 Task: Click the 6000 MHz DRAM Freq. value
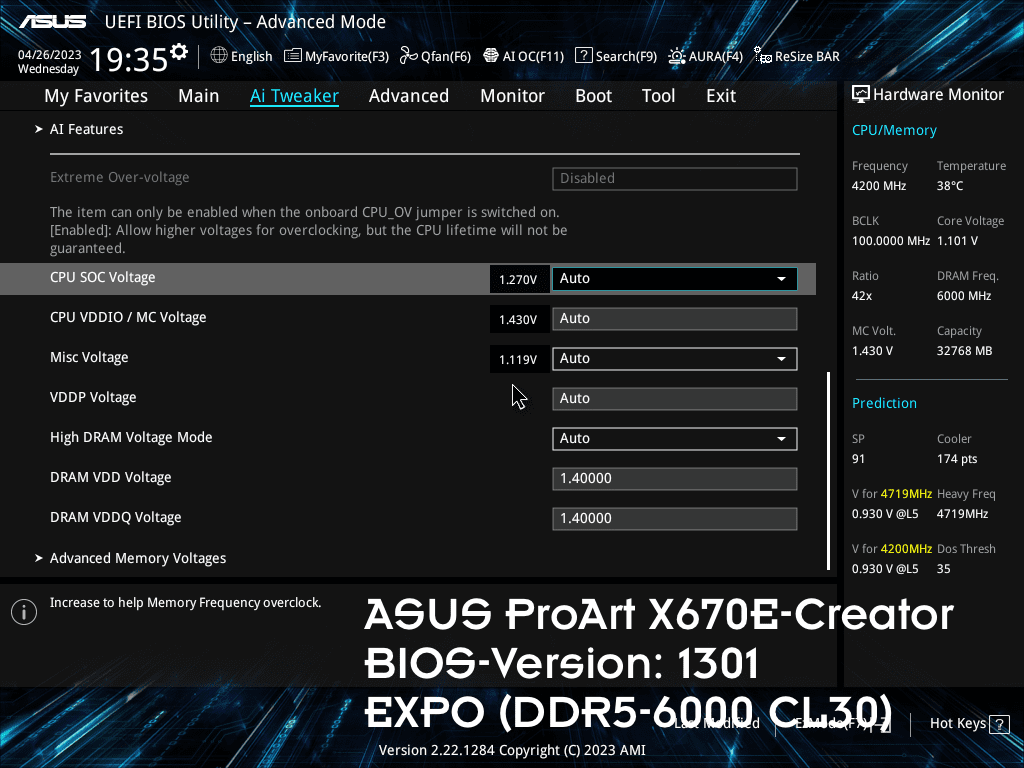point(964,296)
